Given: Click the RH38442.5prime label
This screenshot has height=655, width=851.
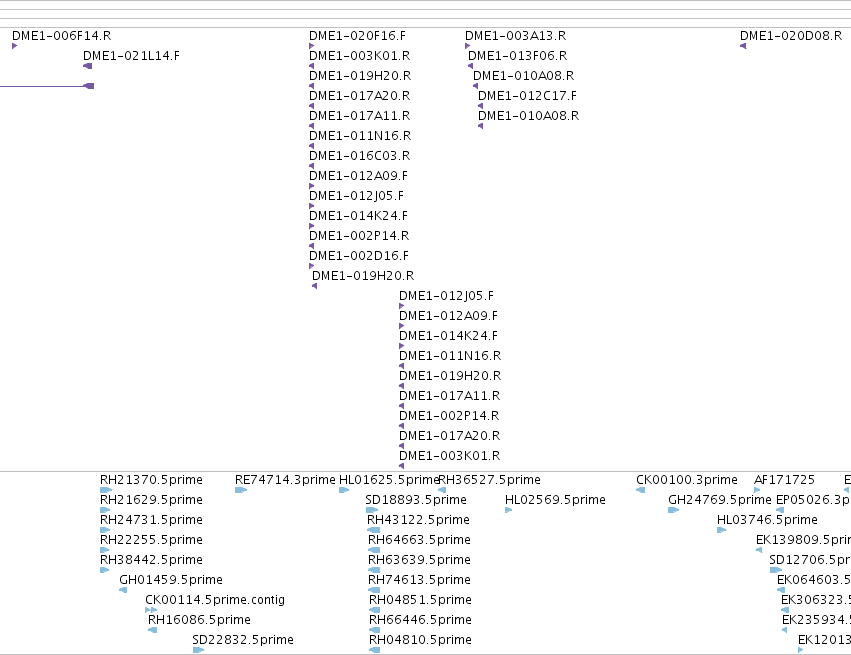Looking at the screenshot, I should [x=151, y=560].
